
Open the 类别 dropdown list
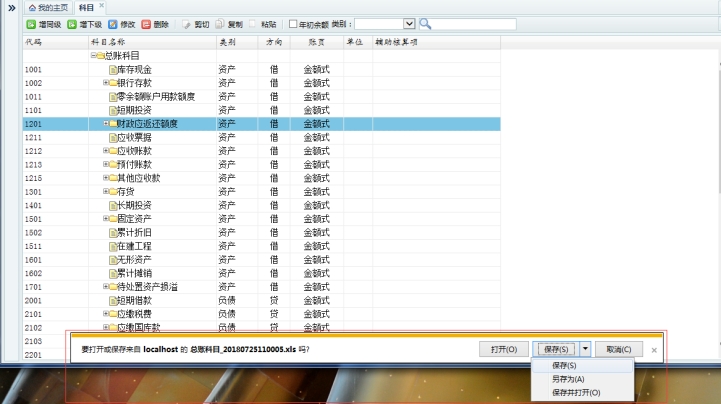click(x=409, y=23)
